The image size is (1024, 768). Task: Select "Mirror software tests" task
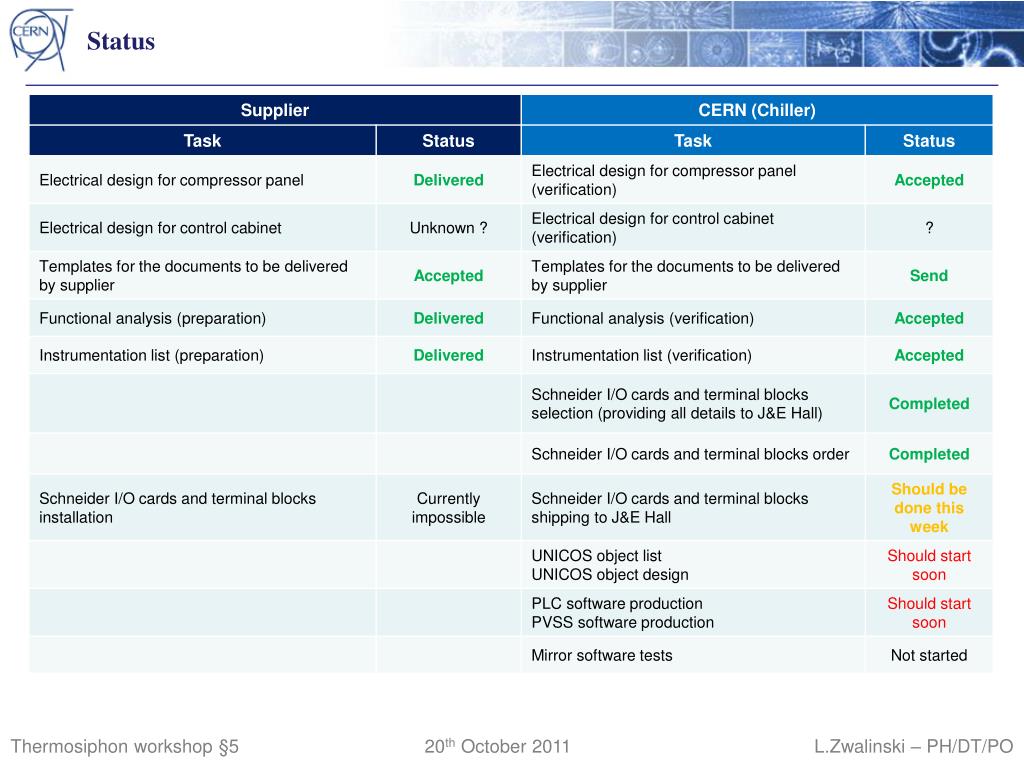[601, 655]
